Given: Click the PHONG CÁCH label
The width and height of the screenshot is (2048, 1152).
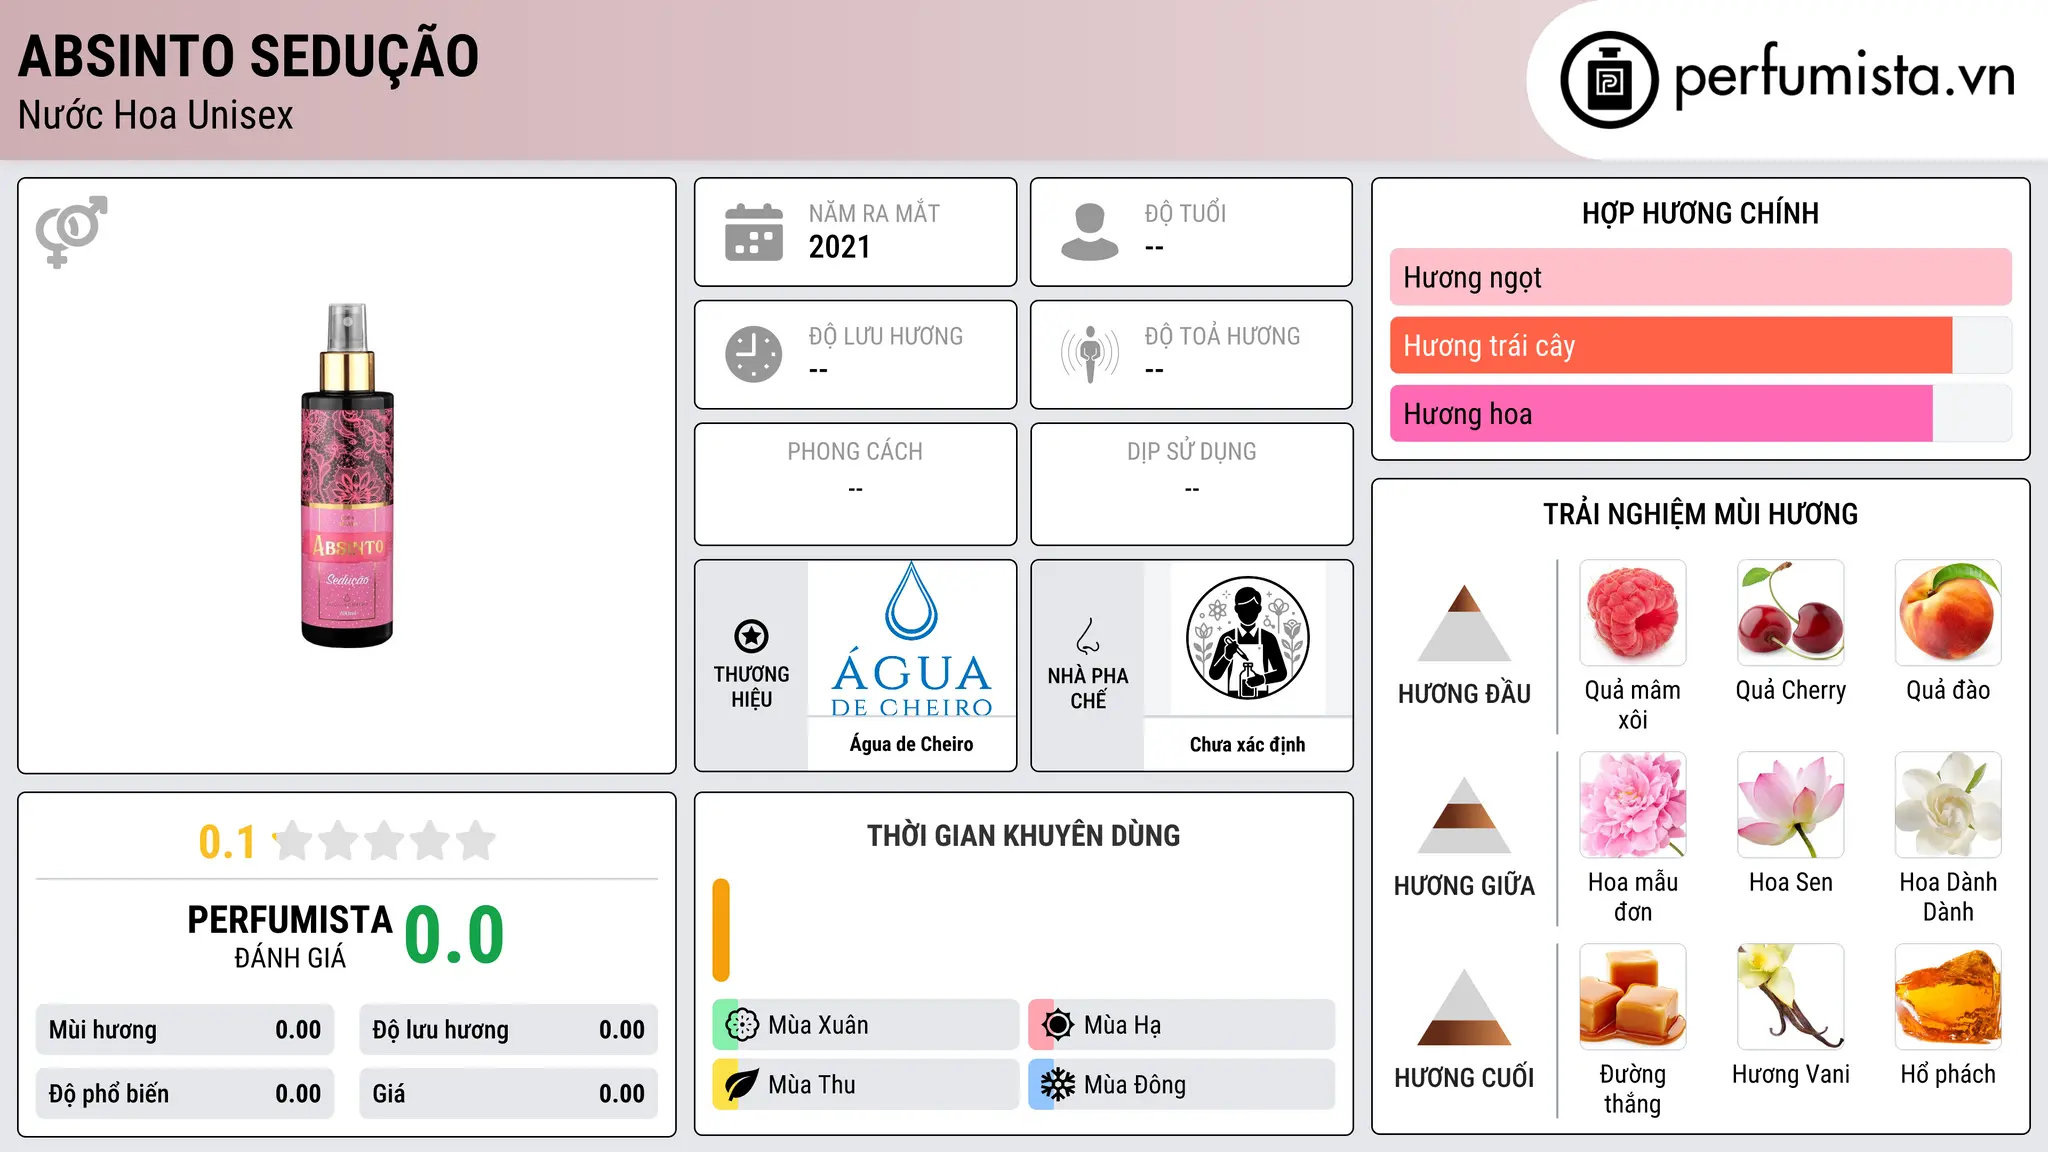Looking at the screenshot, I should click(855, 452).
